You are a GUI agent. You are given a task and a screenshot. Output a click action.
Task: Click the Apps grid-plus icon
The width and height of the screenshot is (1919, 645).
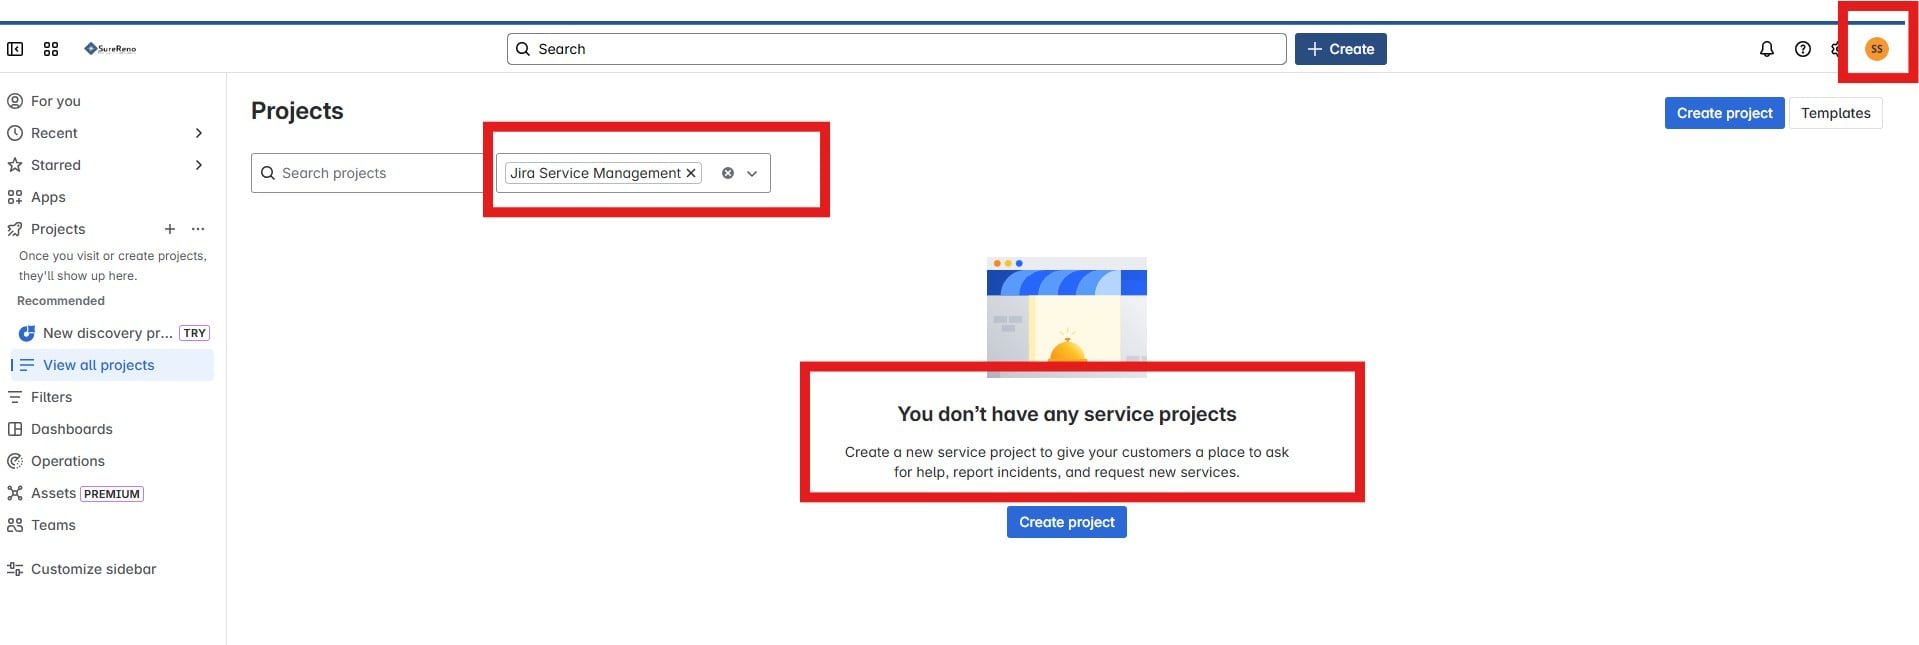pyautogui.click(x=15, y=197)
